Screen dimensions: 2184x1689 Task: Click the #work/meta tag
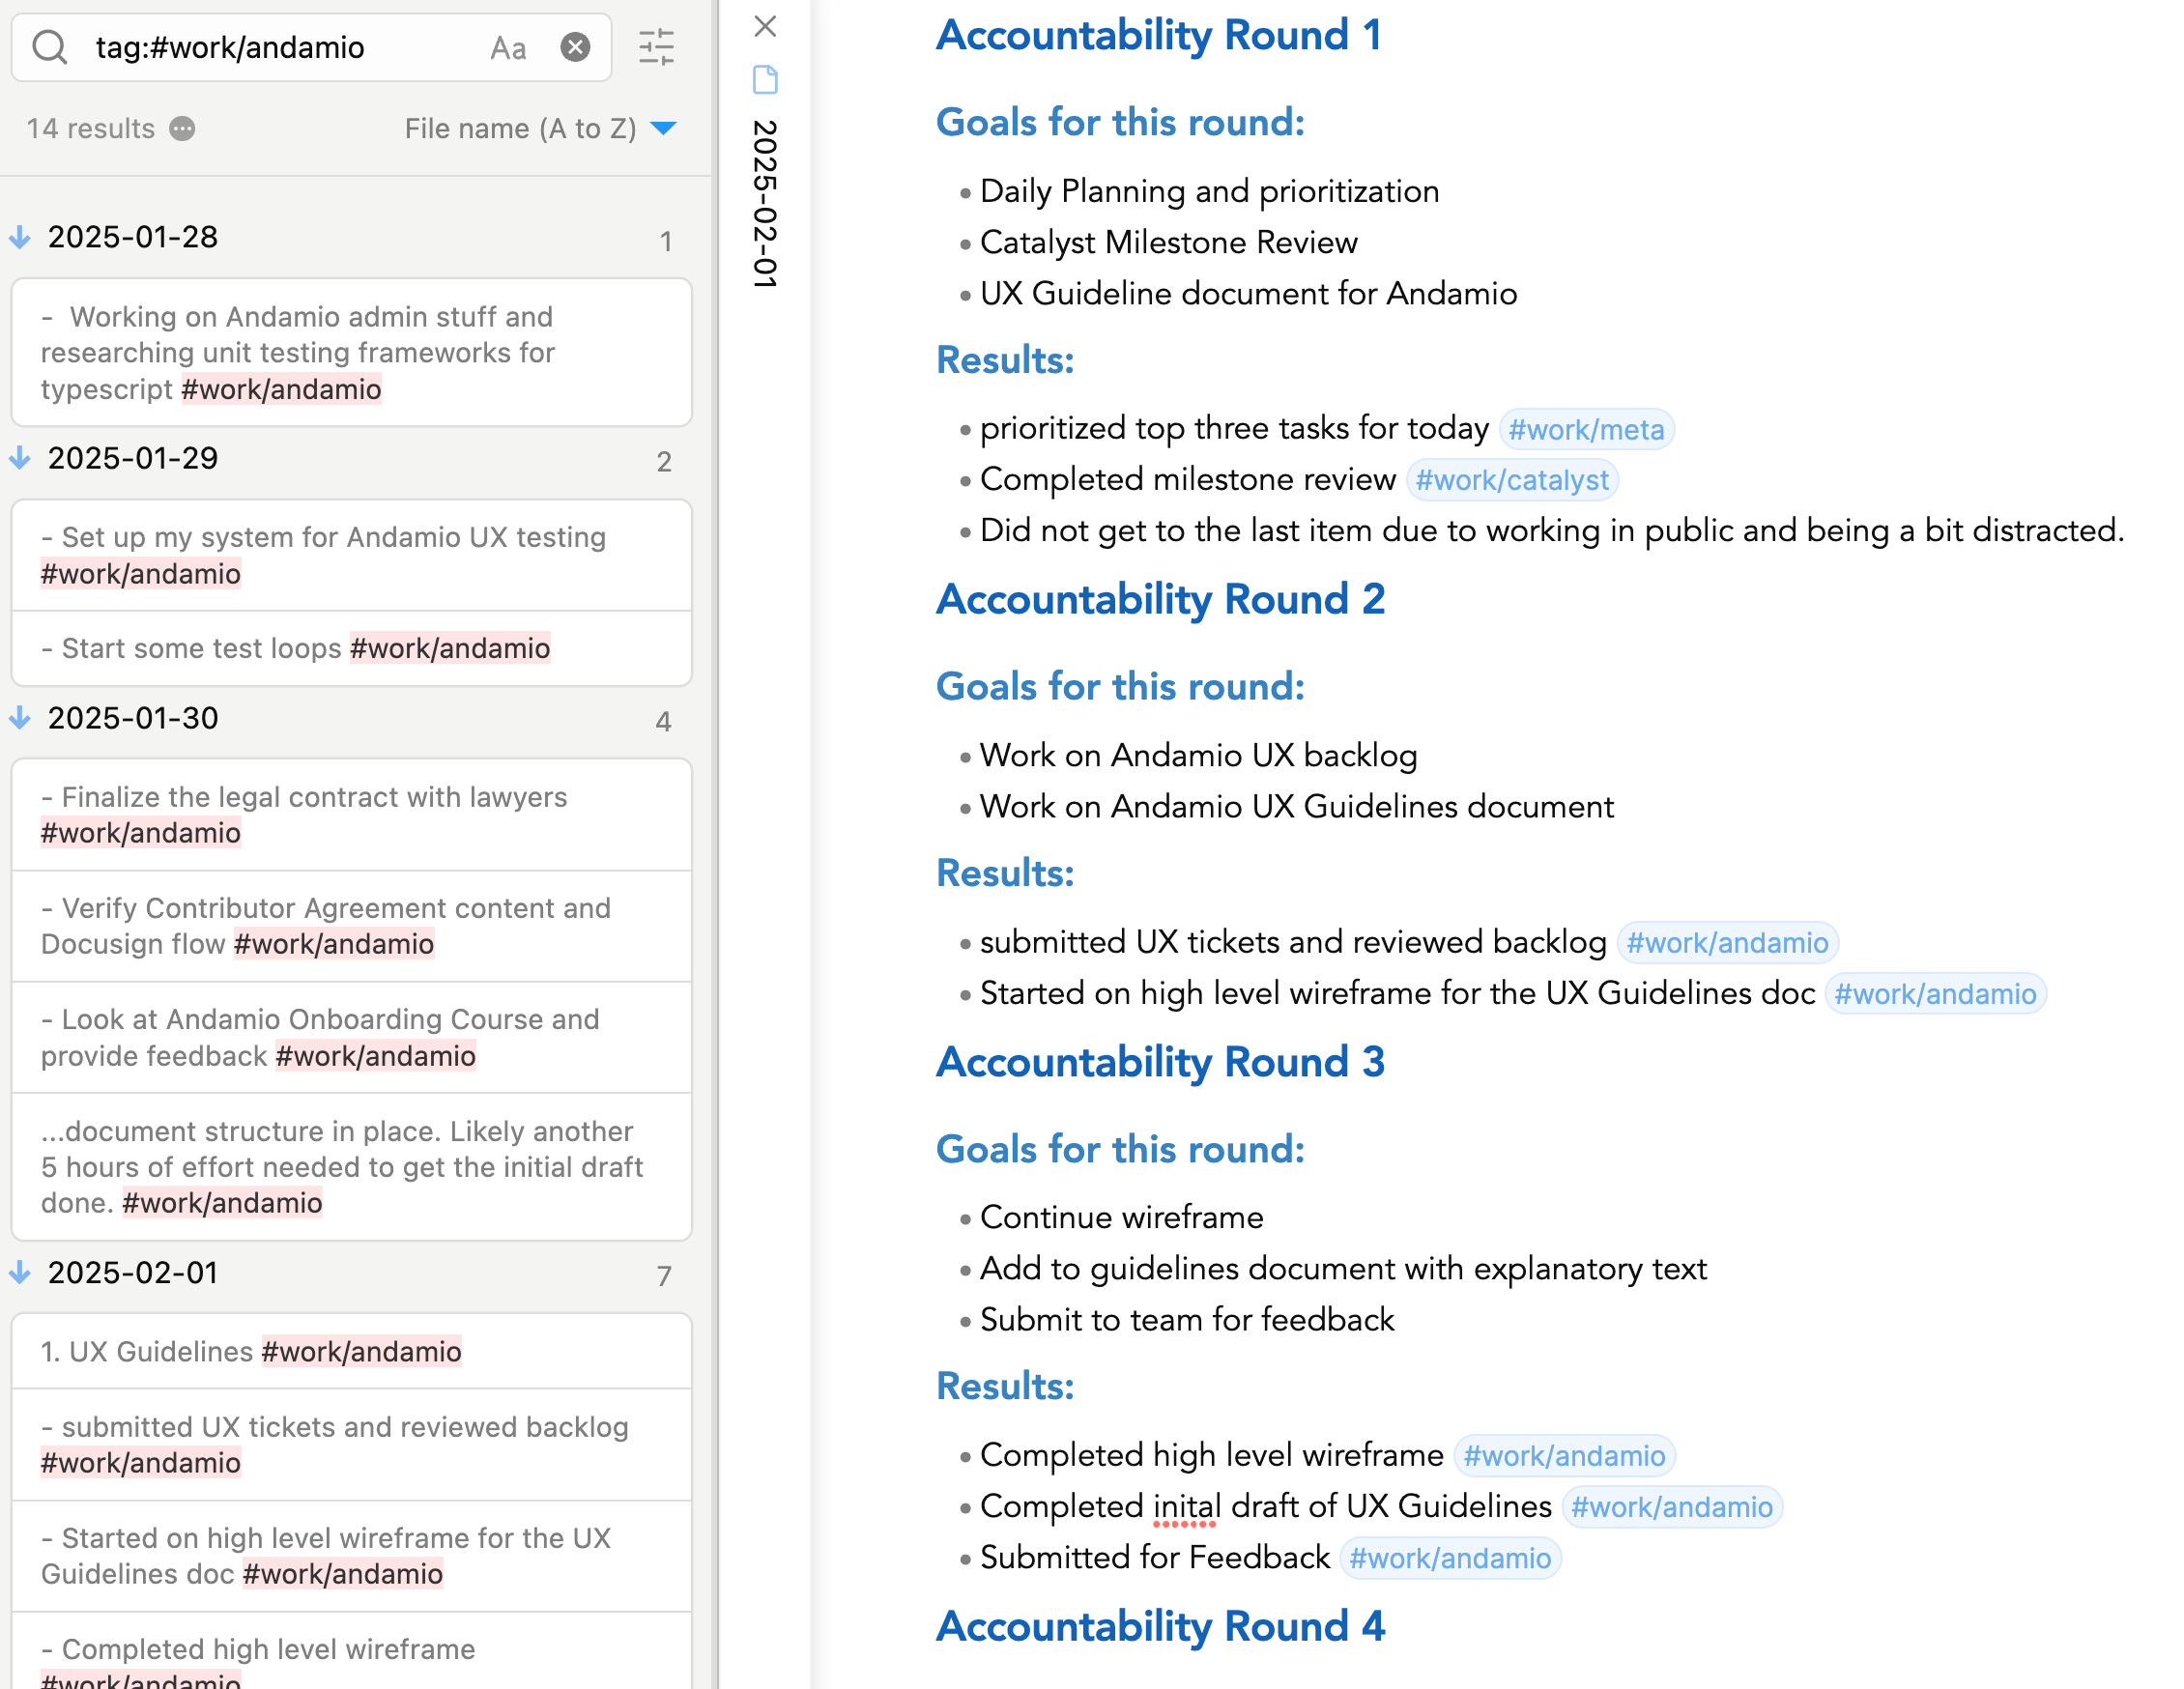click(x=1586, y=430)
